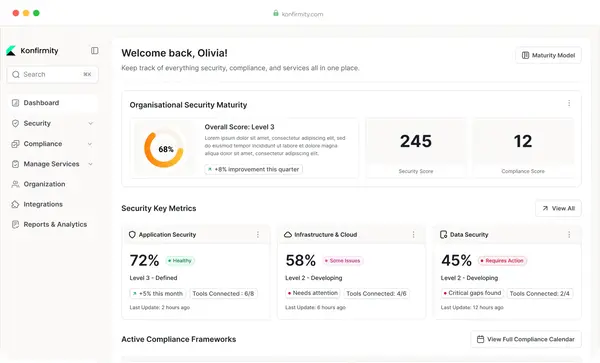Image resolution: width=600 pixels, height=363 pixels.
Task: Click Tools Connected: 6/8 tag
Action: point(223,293)
